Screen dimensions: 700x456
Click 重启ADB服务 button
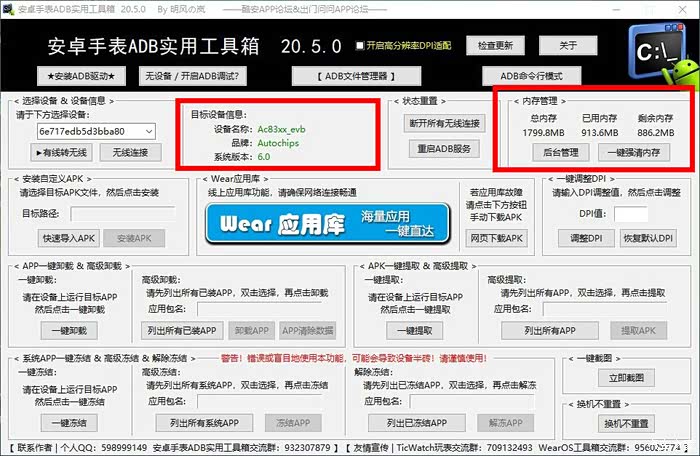tap(444, 149)
